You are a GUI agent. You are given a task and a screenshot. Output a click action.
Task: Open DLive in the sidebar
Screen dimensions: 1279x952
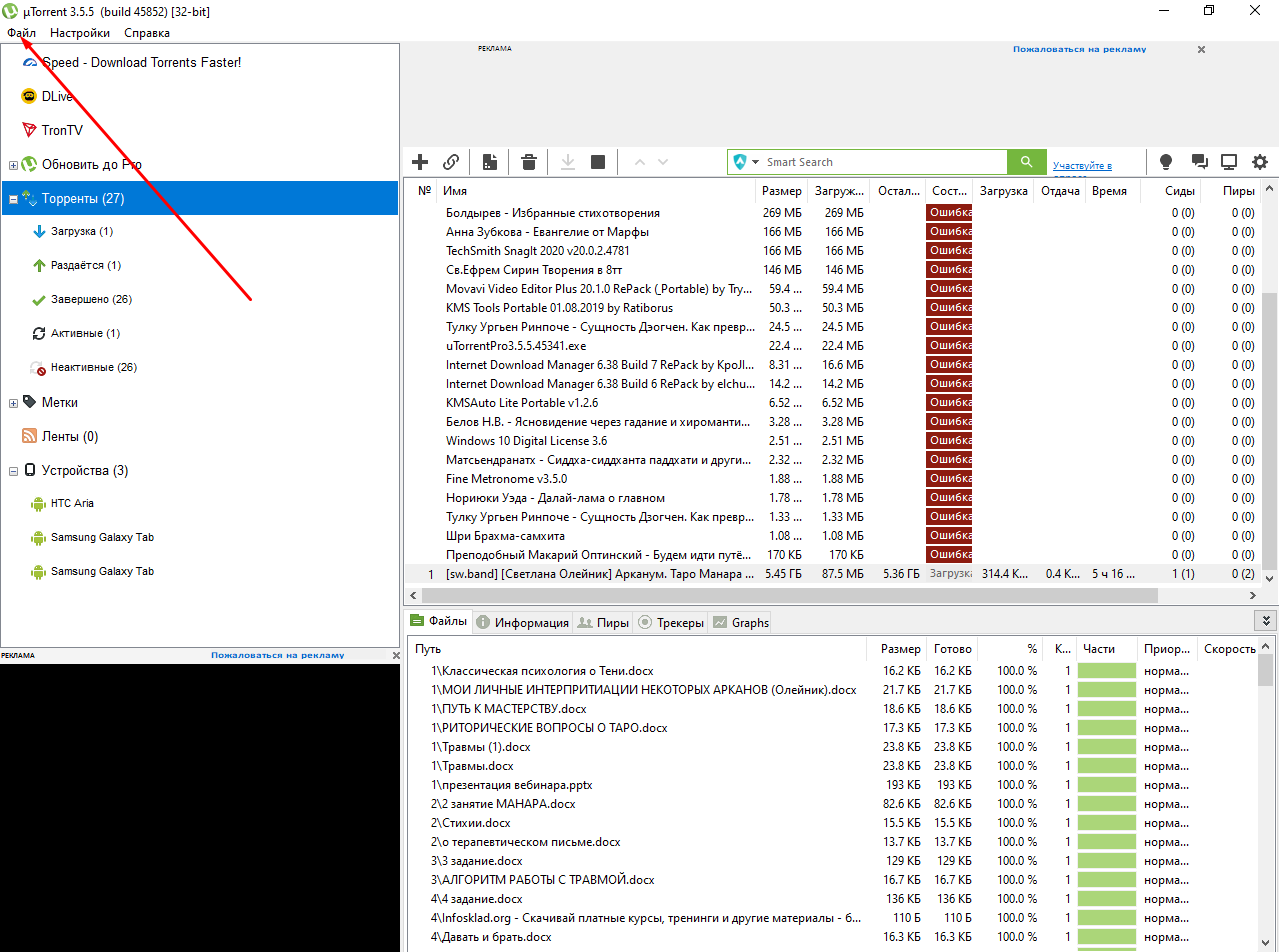point(46,96)
